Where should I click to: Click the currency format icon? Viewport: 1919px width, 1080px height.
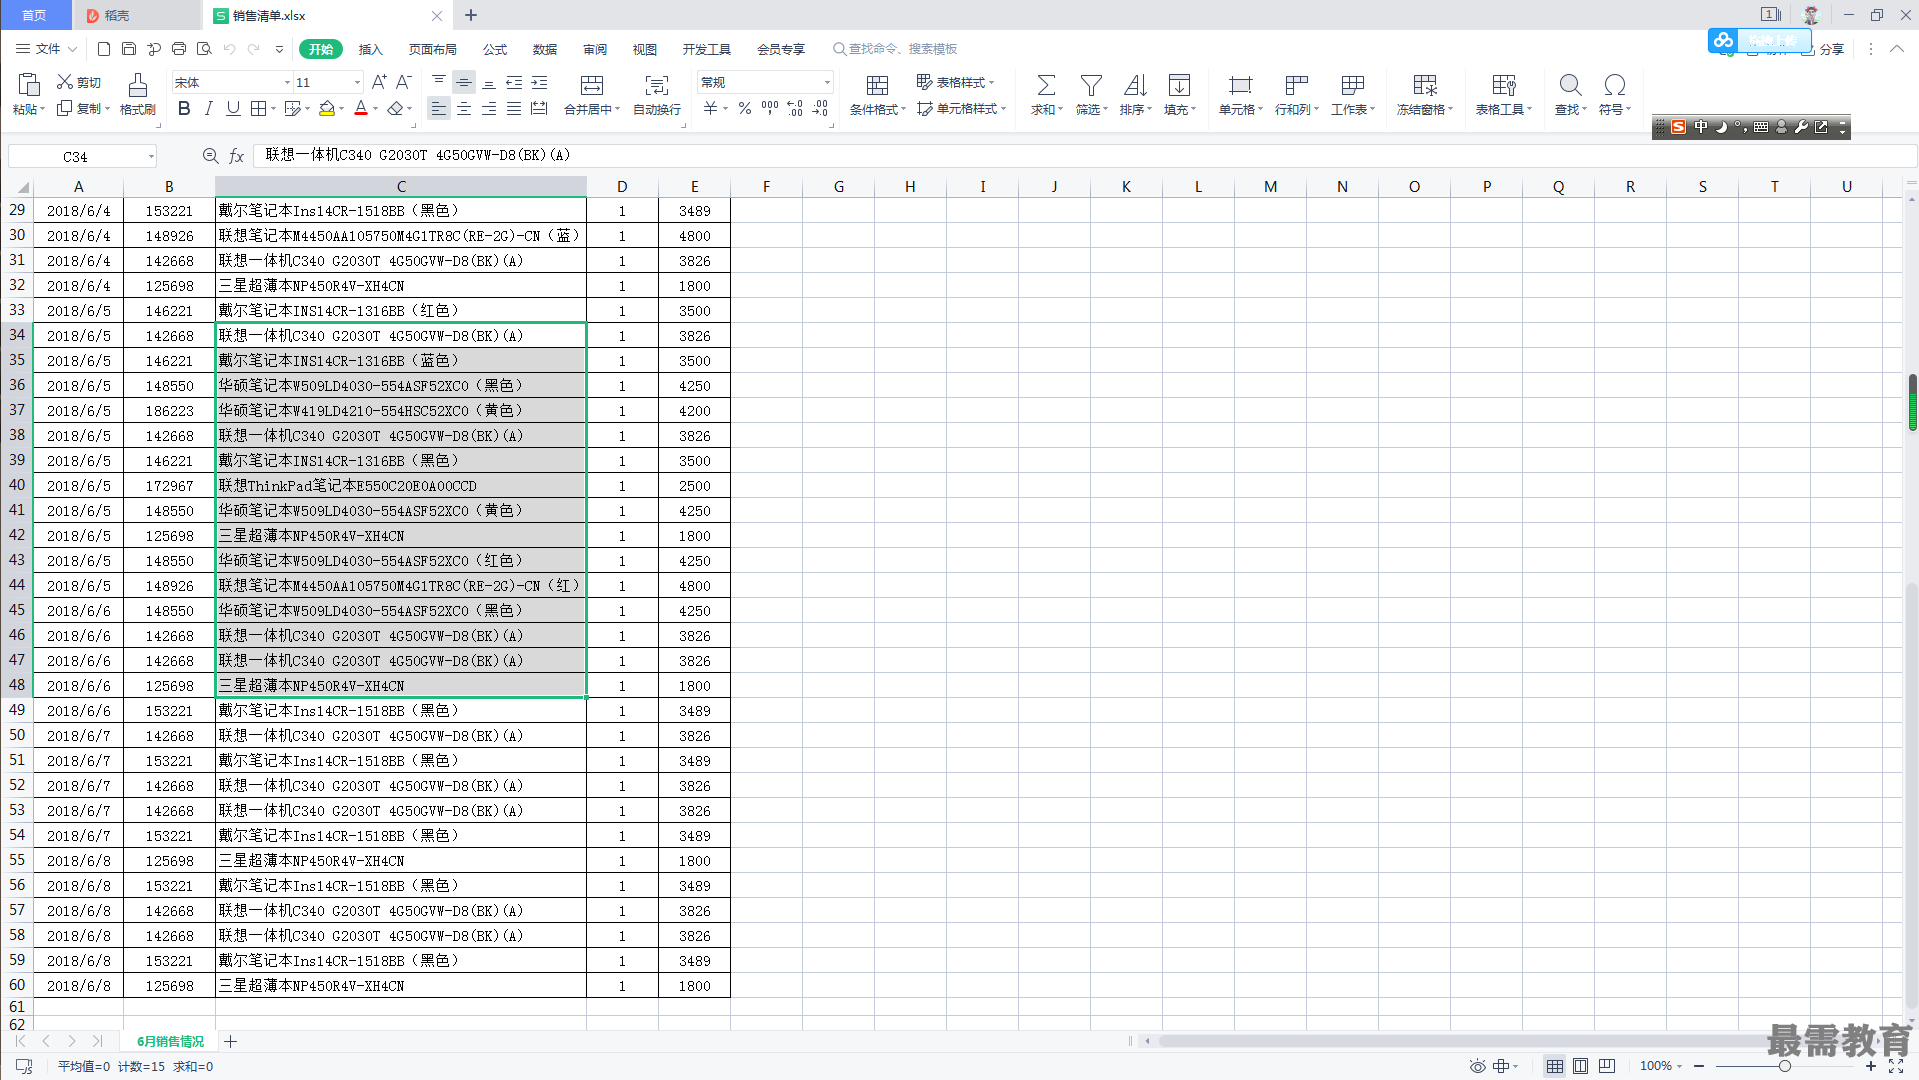710,108
